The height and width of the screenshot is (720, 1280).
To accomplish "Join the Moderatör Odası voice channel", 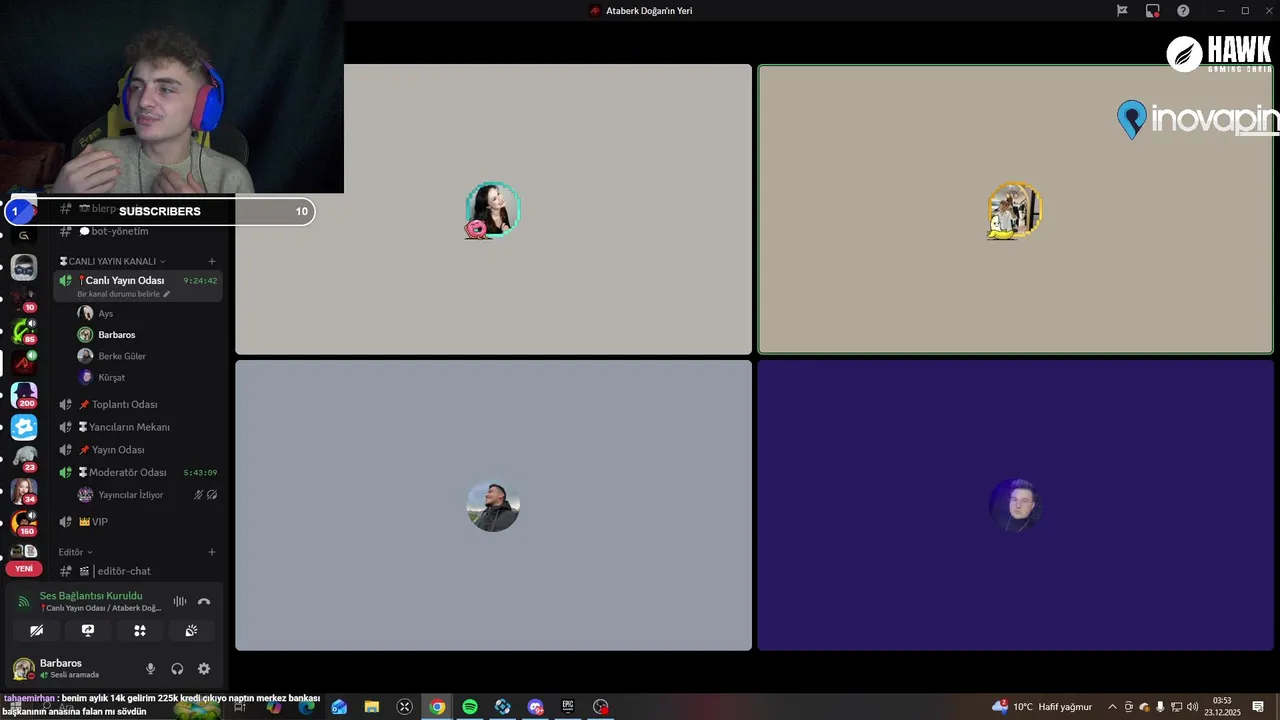I will (x=138, y=472).
